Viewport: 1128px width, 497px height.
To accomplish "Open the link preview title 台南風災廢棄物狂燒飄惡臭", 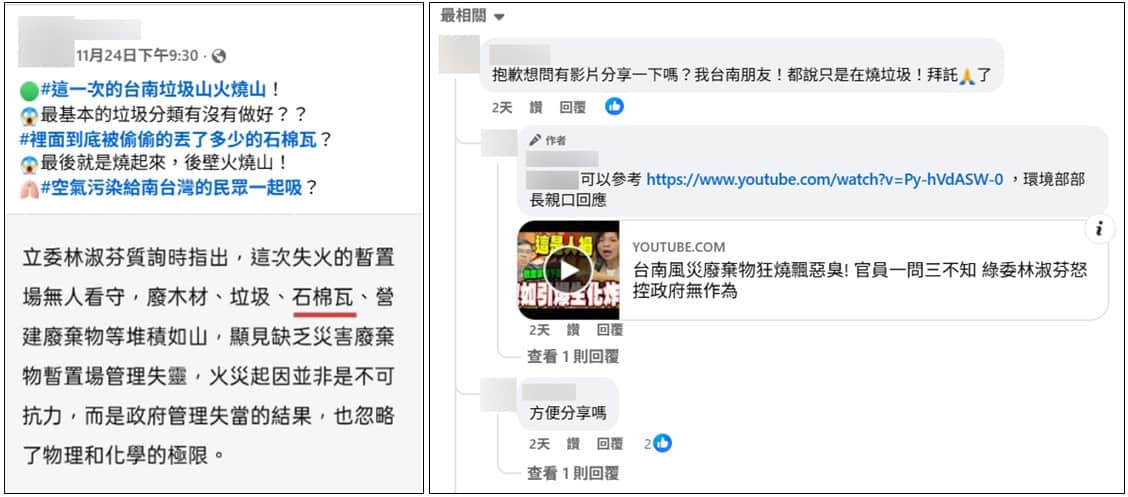I will pyautogui.click(x=860, y=281).
